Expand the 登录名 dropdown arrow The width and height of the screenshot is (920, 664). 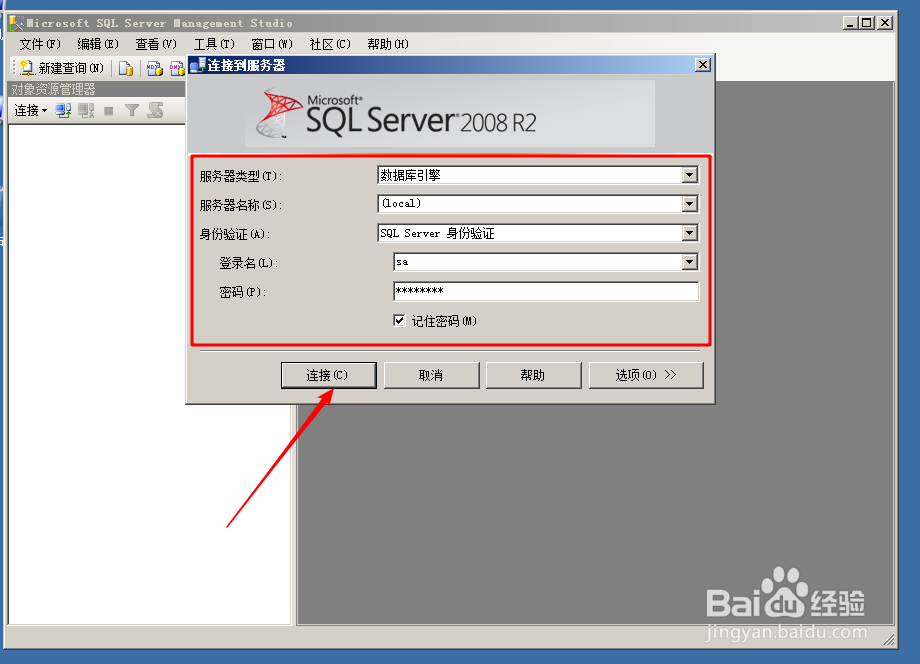(x=690, y=262)
